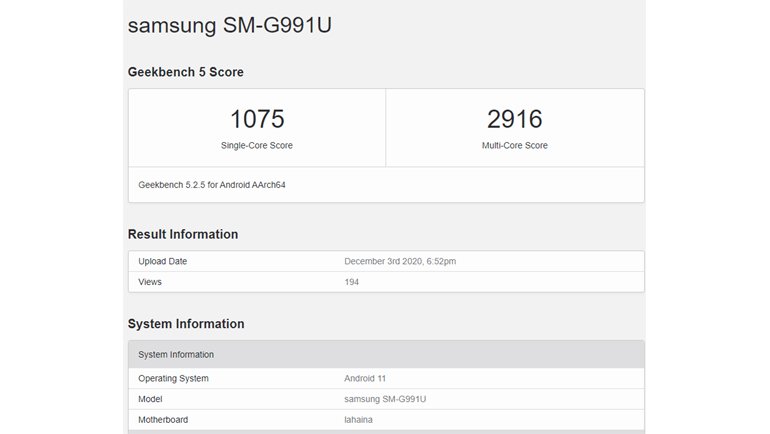Select 'samsung SM-G991U' model value in table
This screenshot has width=770, height=434.
click(385, 399)
